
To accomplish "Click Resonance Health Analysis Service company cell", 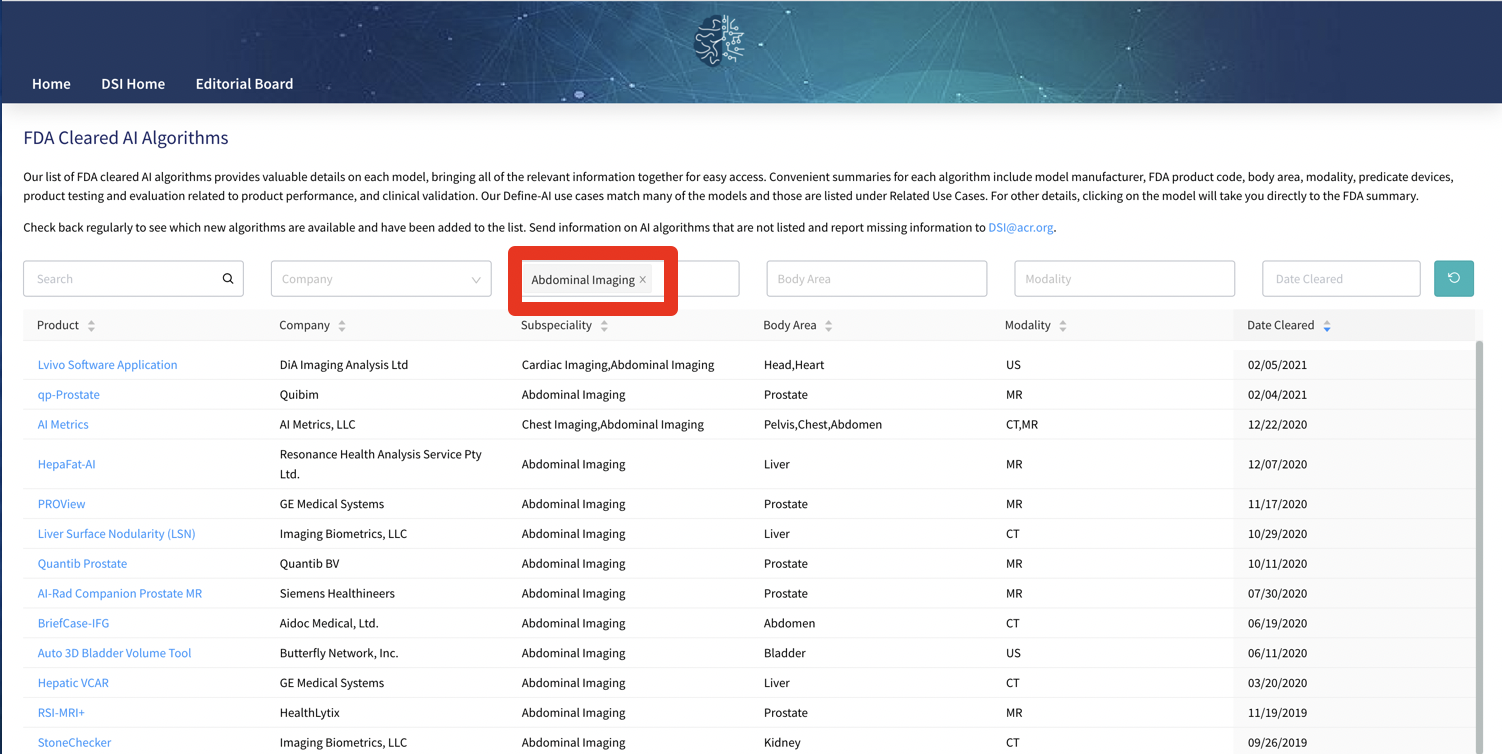I will tap(381, 464).
